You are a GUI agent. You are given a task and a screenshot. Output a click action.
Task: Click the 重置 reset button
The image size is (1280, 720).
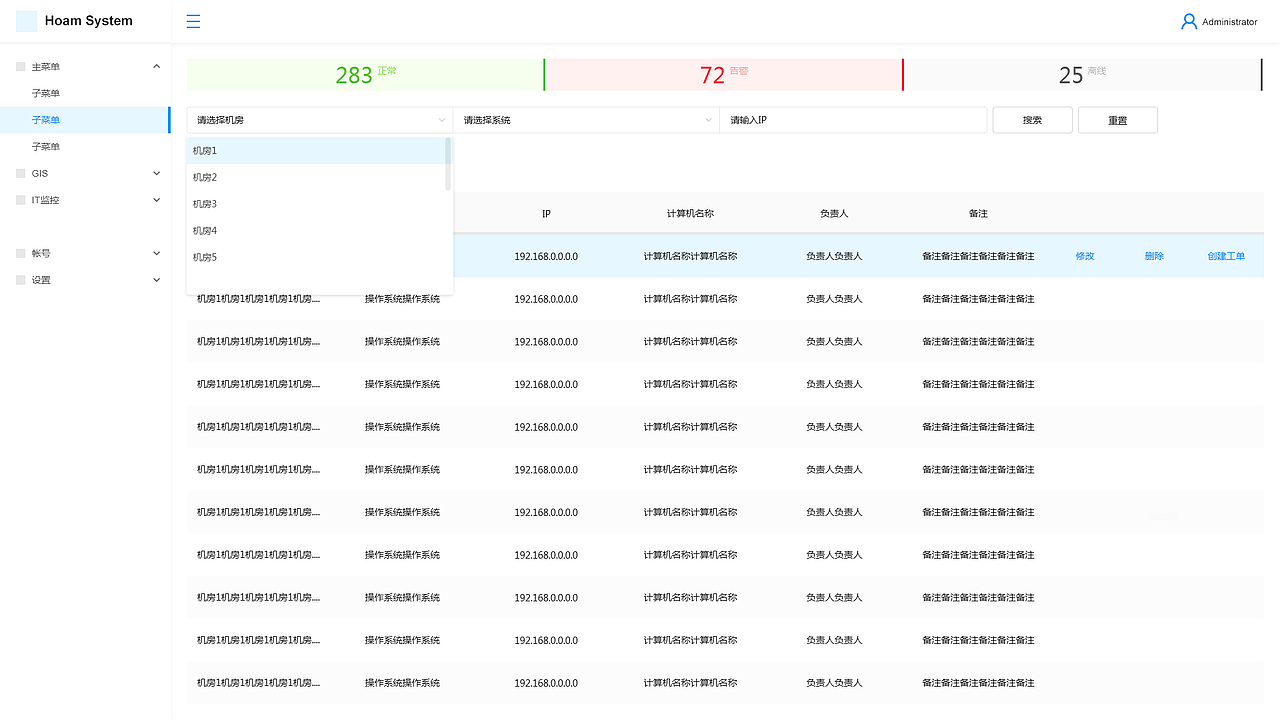(x=1118, y=120)
